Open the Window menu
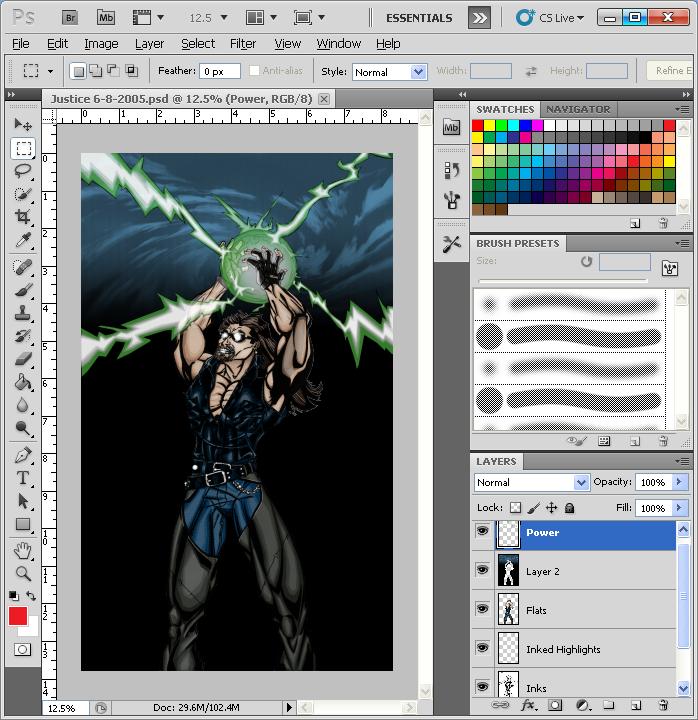Image resolution: width=698 pixels, height=720 pixels. 338,44
